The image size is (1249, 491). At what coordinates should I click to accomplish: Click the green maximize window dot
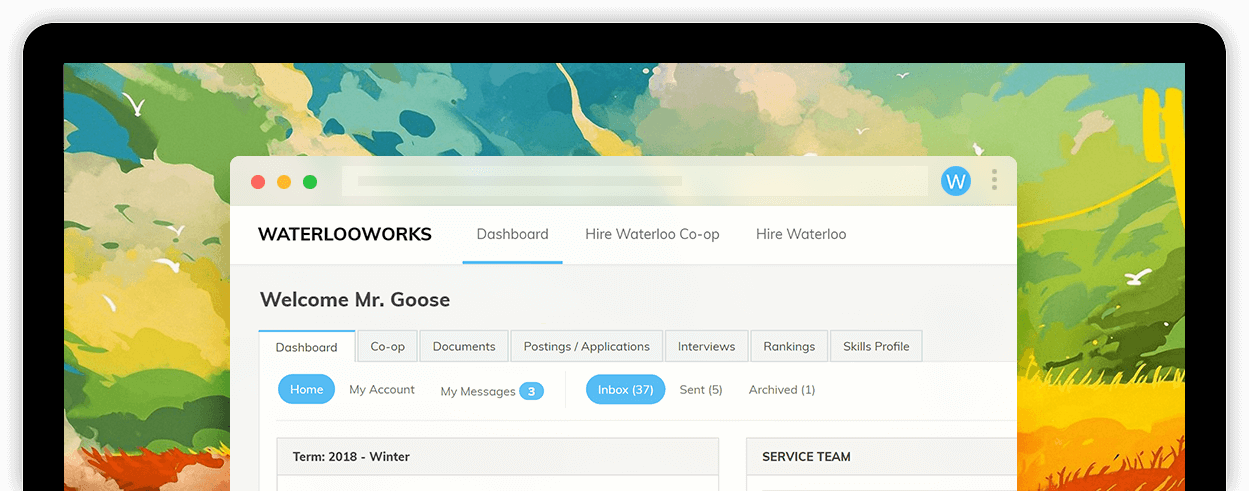click(x=310, y=182)
